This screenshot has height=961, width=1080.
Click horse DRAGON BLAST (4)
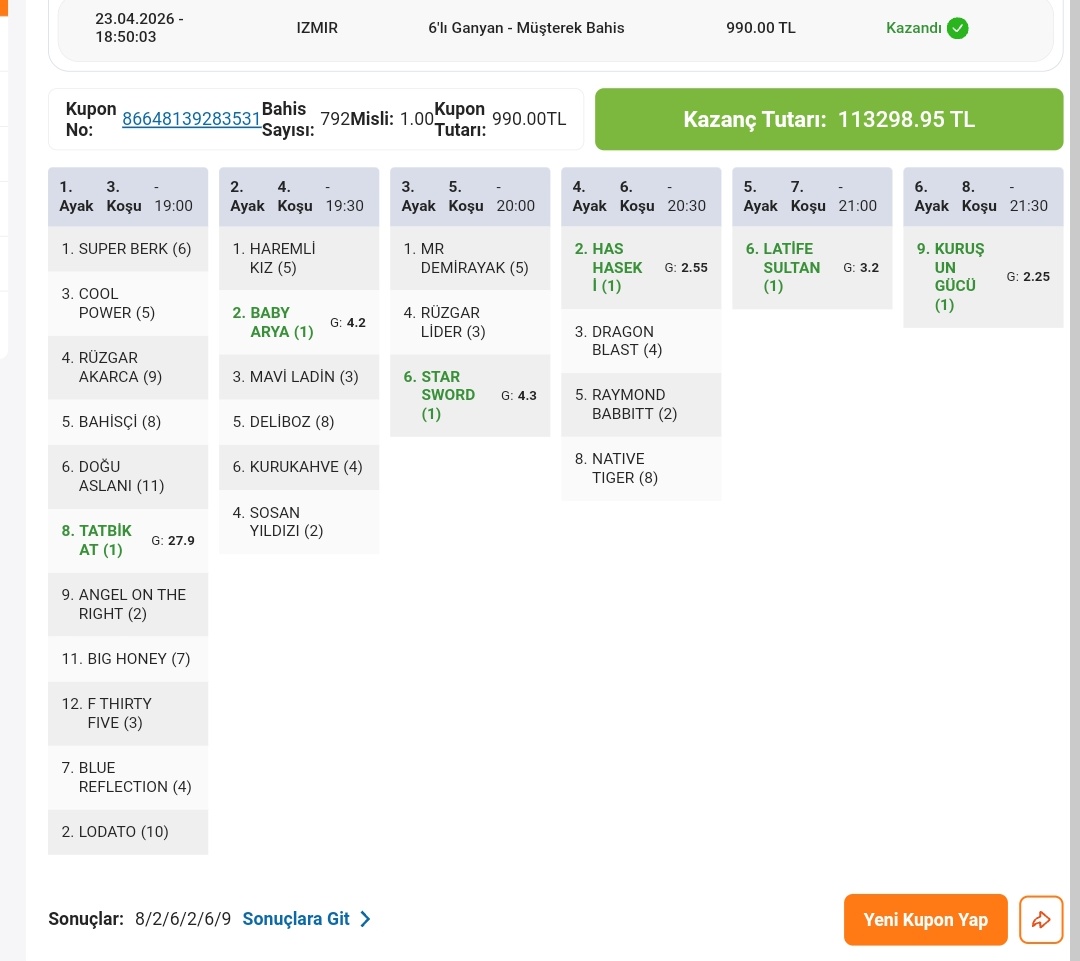point(641,341)
